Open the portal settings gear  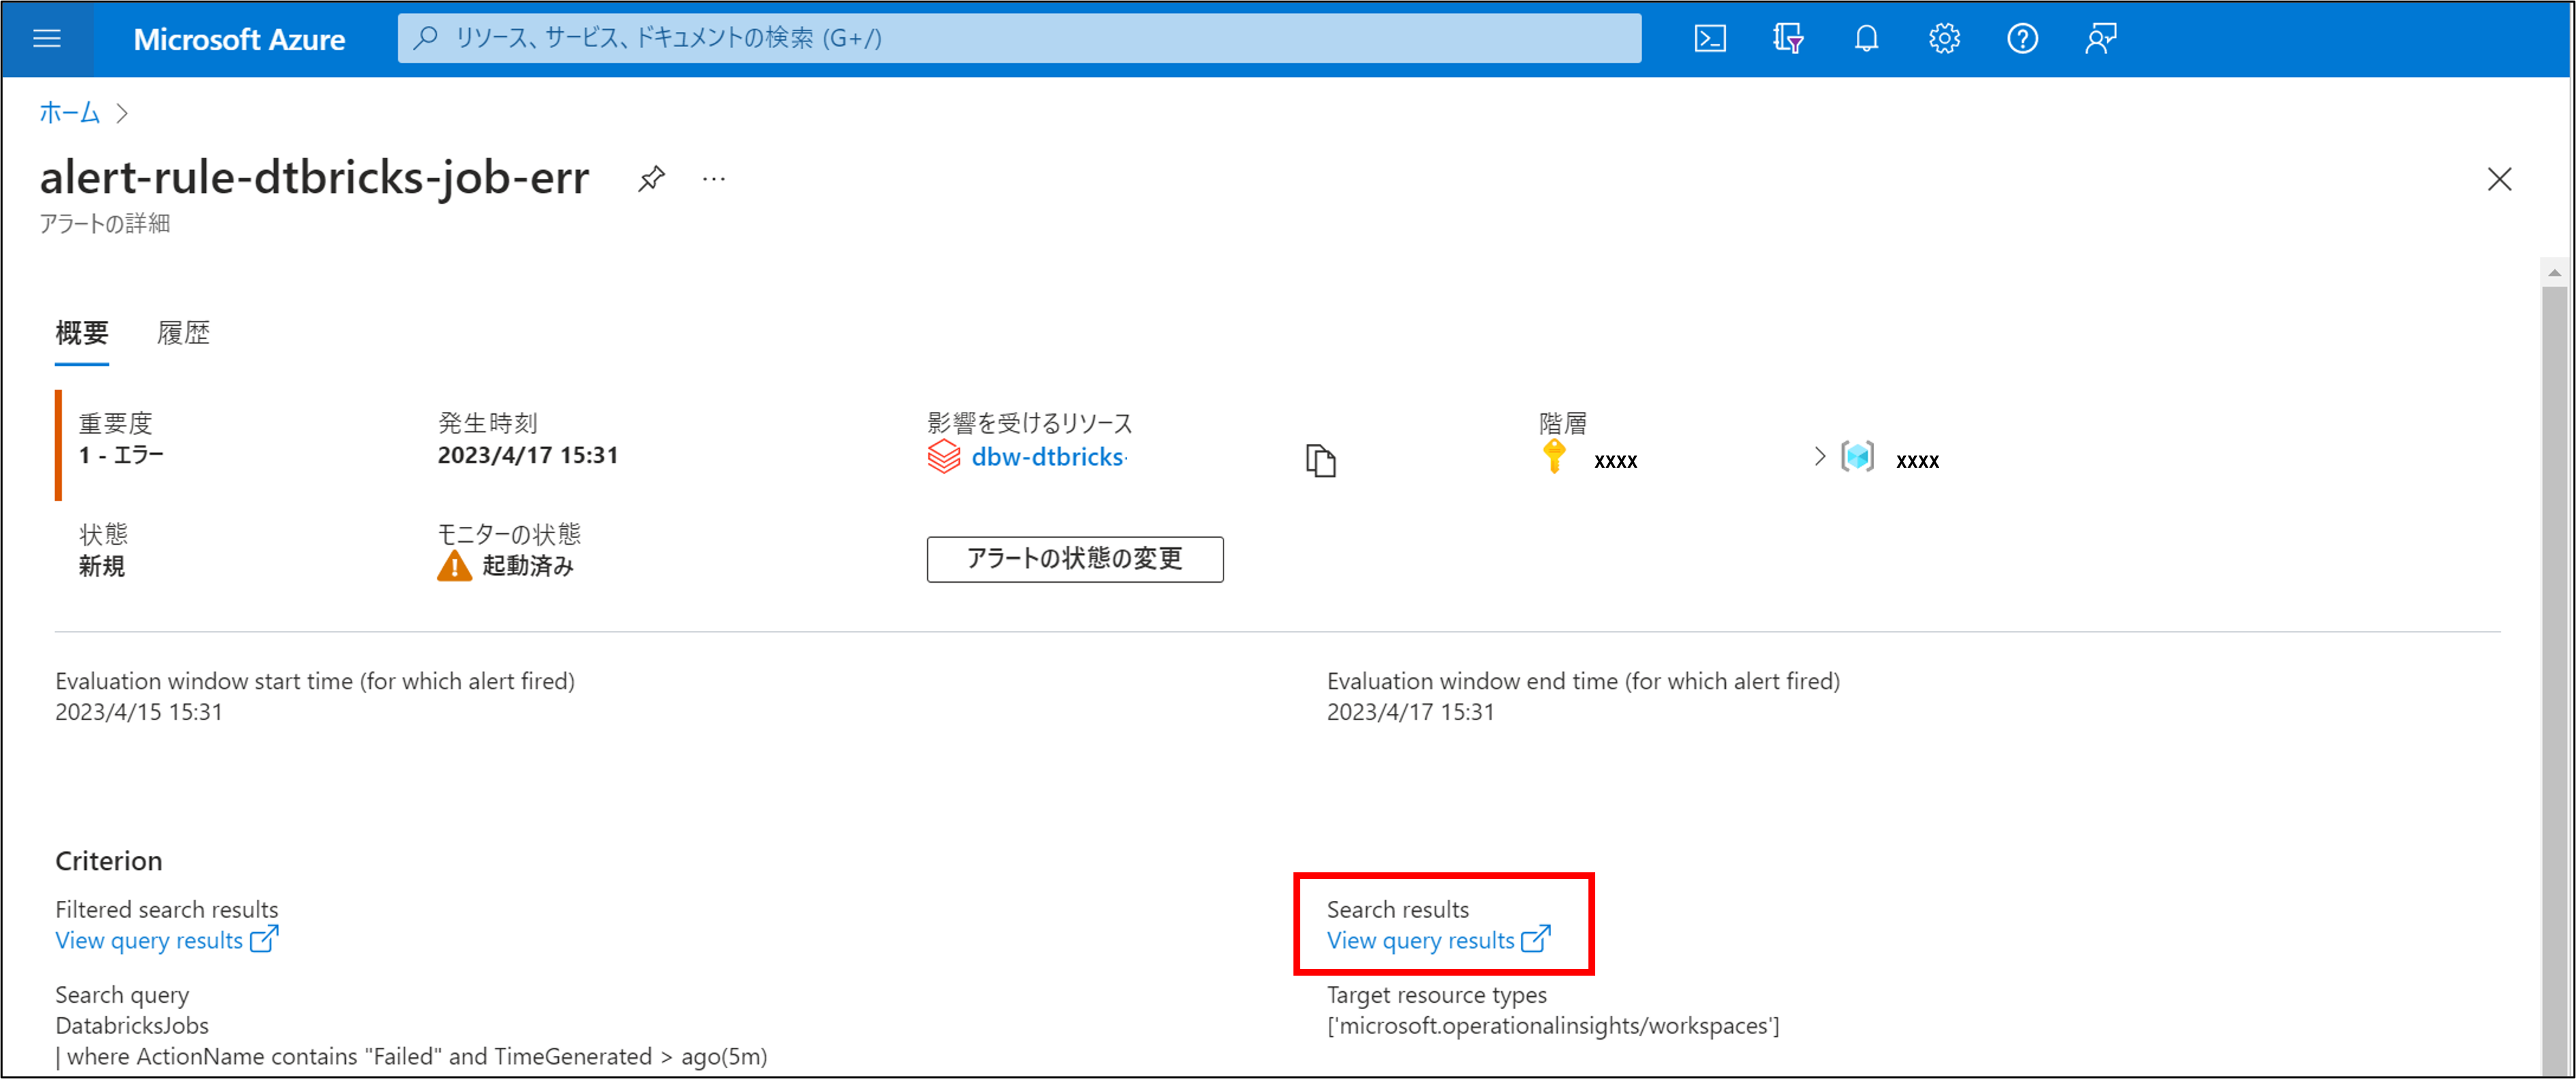click(1943, 39)
